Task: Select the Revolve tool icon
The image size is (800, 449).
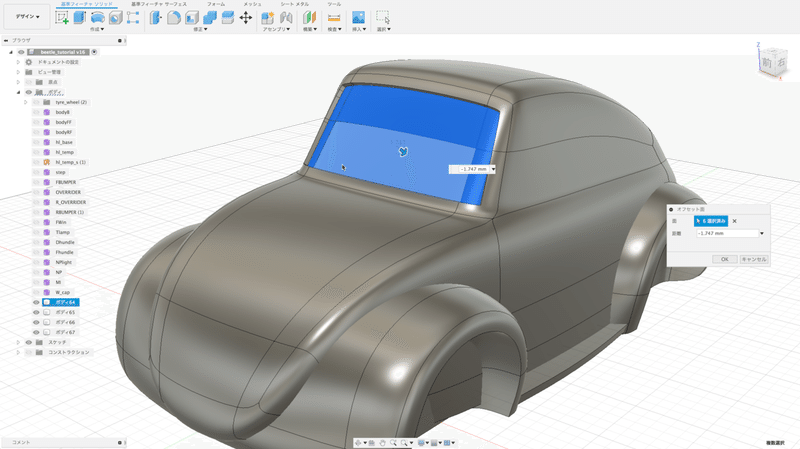Action: (x=98, y=17)
